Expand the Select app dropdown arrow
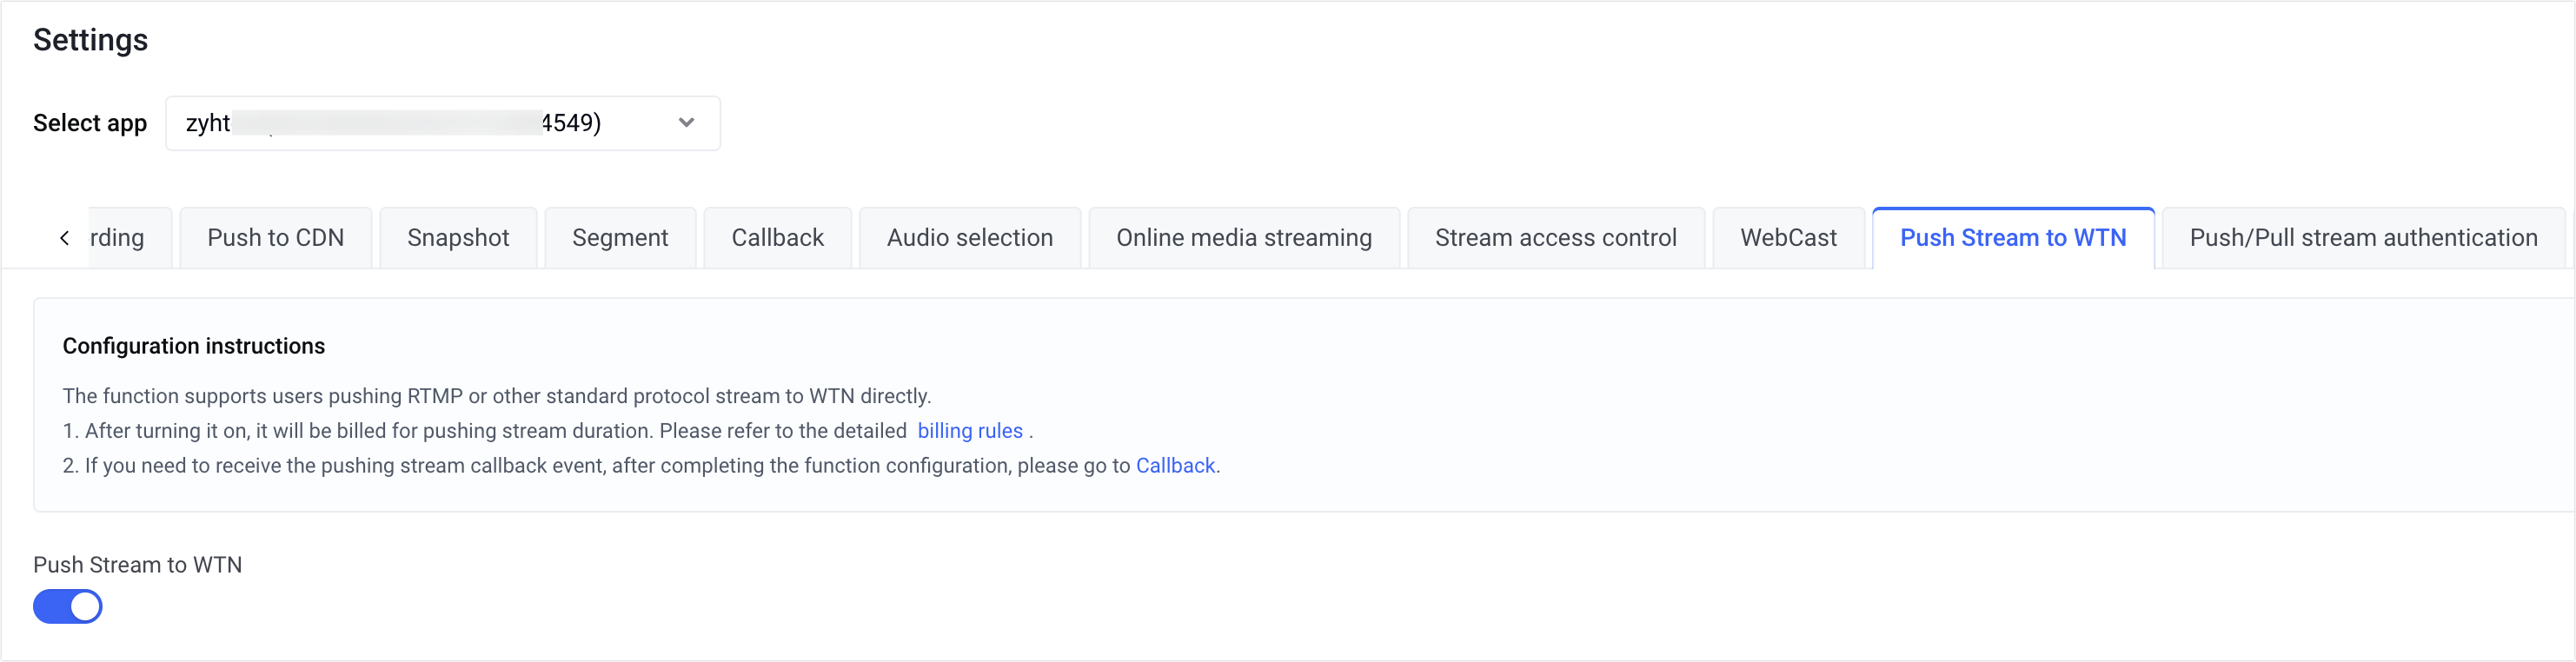Viewport: 2576px width, 662px height. click(x=686, y=123)
